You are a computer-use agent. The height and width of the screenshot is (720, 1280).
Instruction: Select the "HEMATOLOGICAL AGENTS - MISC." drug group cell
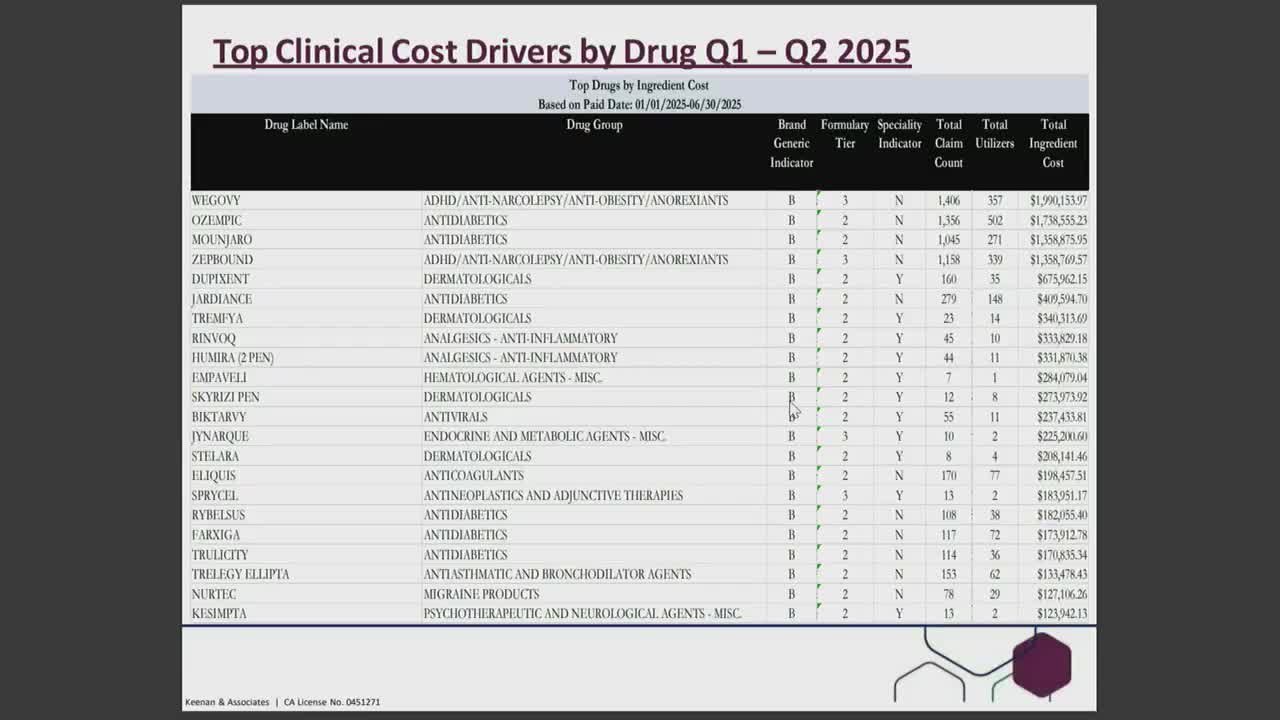513,378
